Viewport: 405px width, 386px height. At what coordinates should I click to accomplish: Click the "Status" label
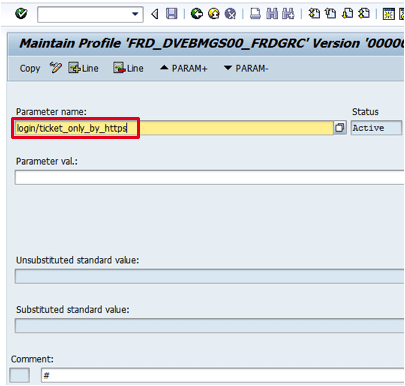(365, 112)
